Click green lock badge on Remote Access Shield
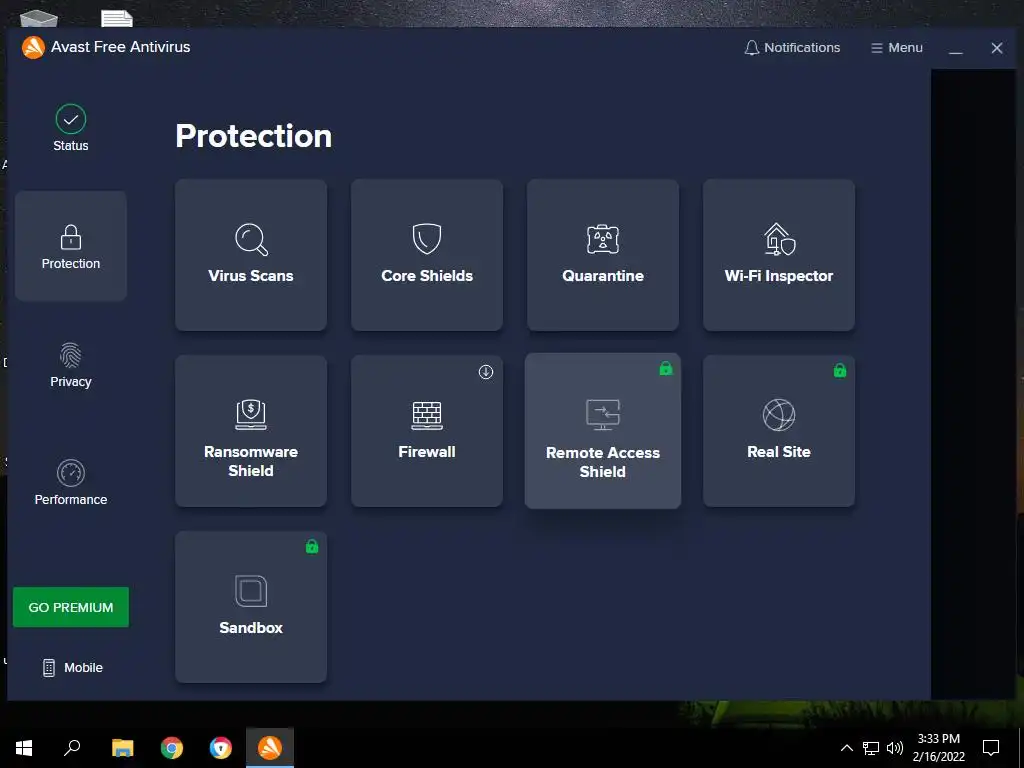The image size is (1024, 768). point(665,368)
